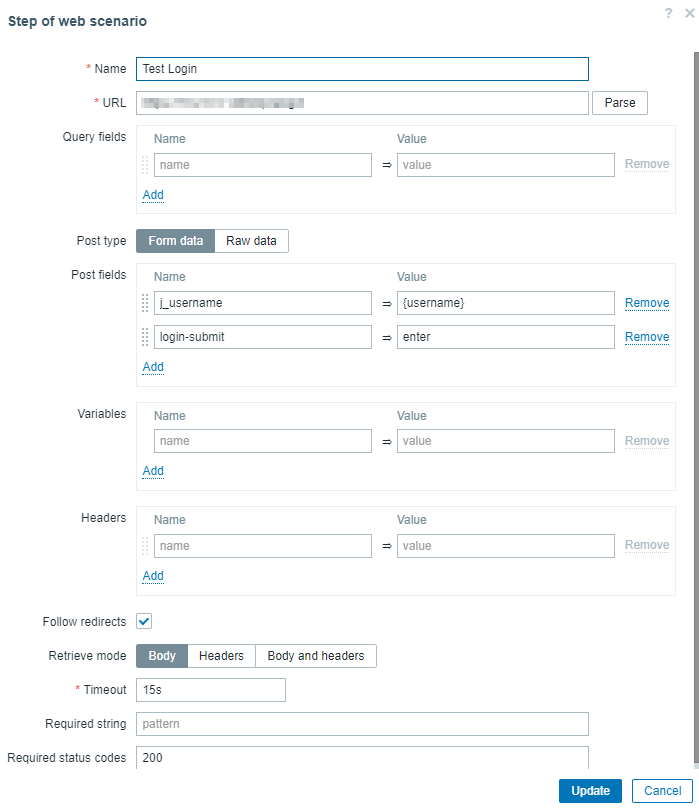Choose Body and headers retrieve mode
The height and width of the screenshot is (808, 699).
[x=316, y=656]
